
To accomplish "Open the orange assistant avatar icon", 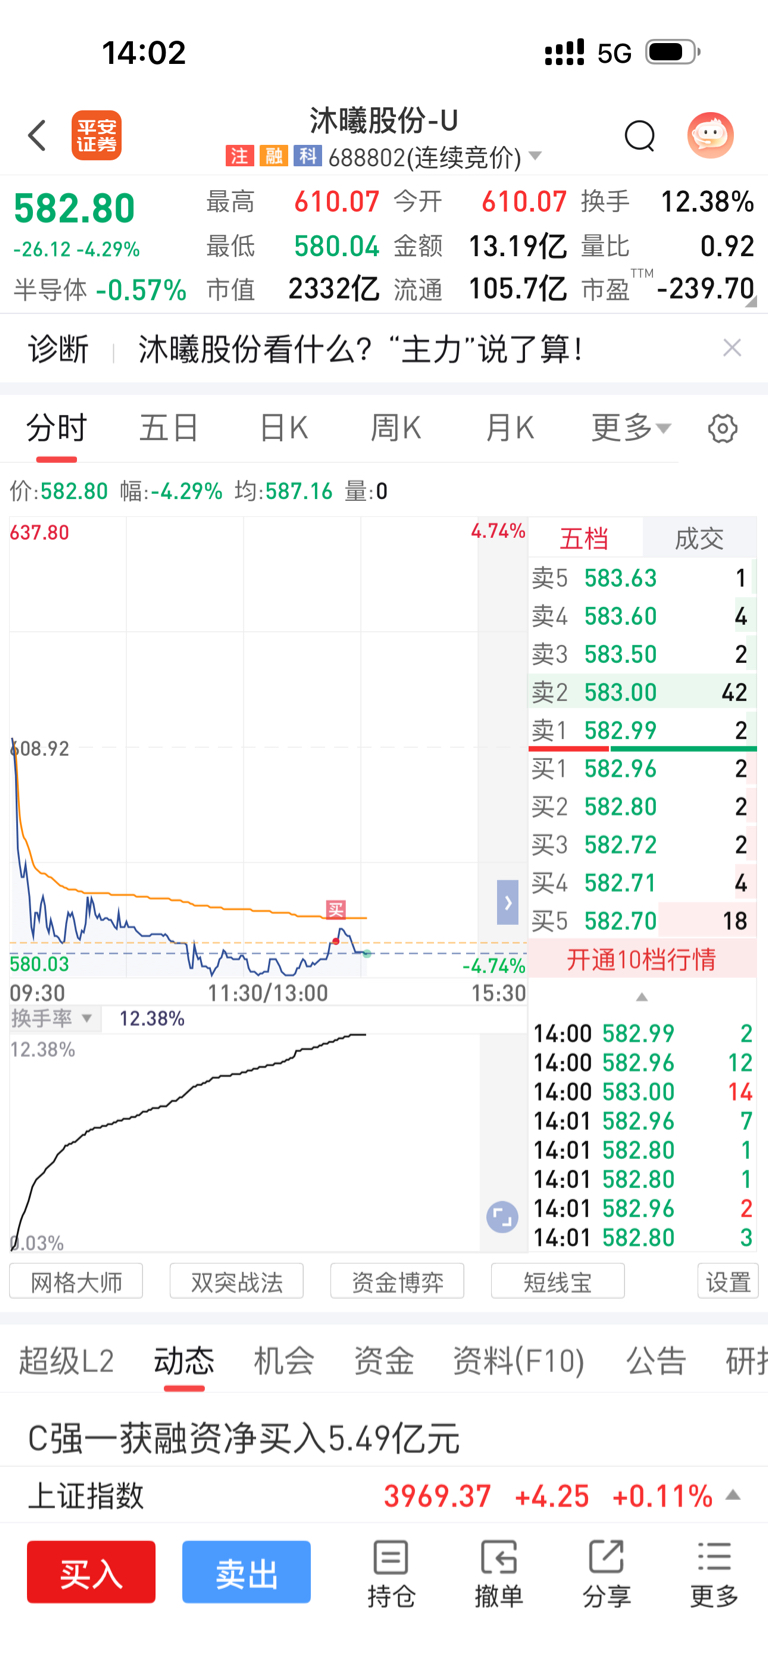I will [x=710, y=135].
